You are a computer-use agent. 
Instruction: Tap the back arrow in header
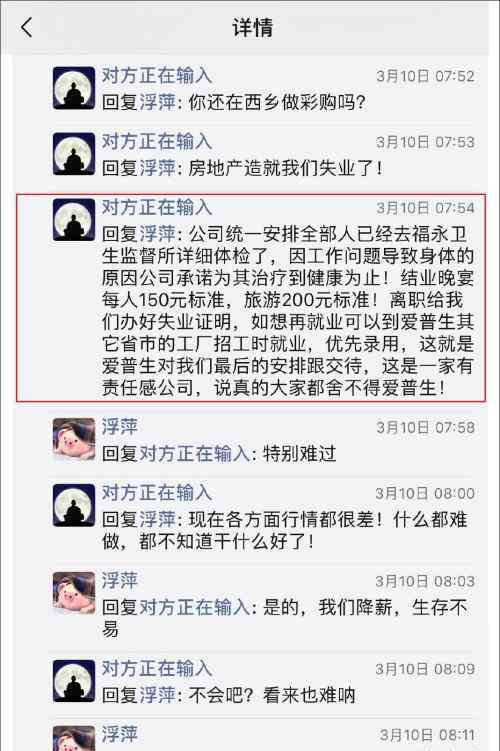[27, 27]
